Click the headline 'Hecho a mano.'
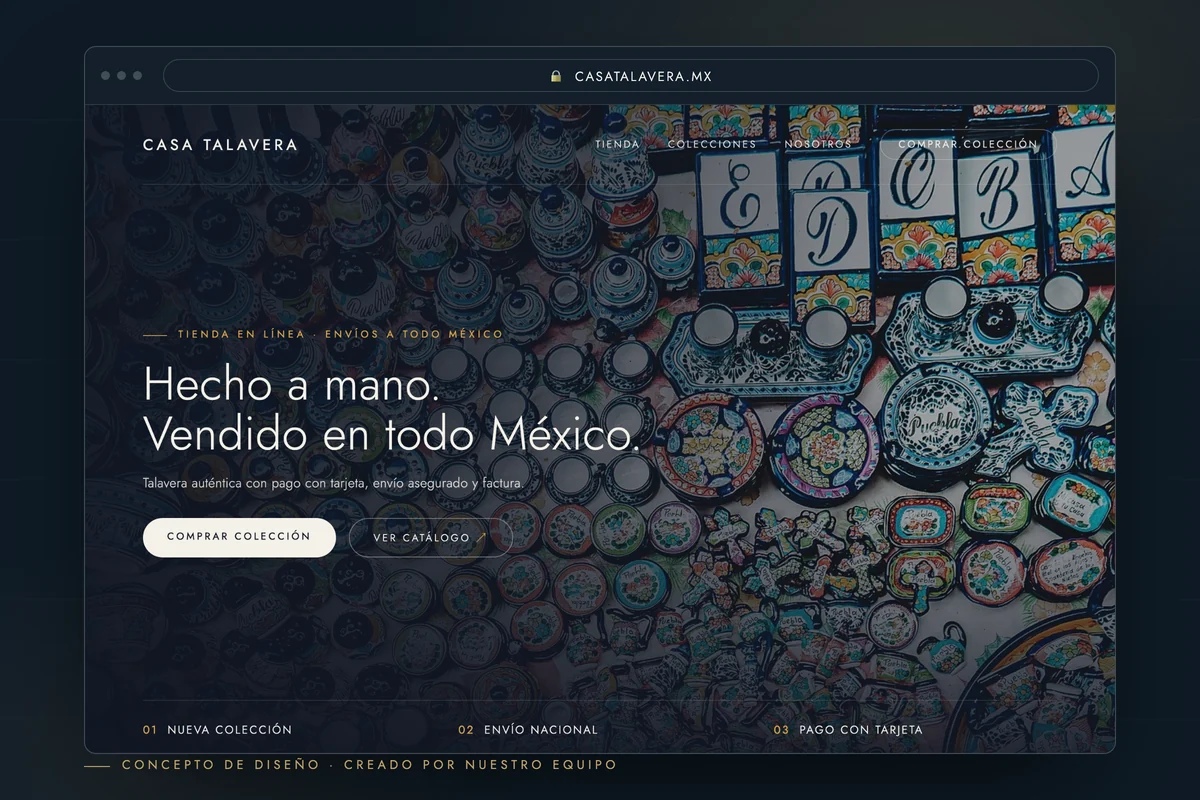This screenshot has height=800, width=1200. [291, 385]
